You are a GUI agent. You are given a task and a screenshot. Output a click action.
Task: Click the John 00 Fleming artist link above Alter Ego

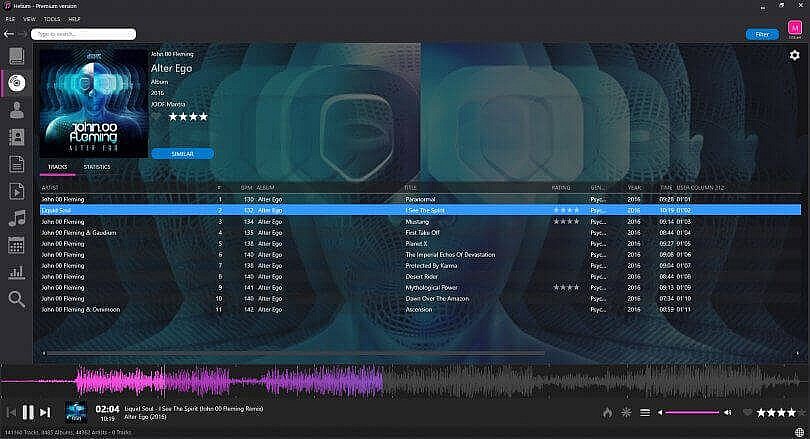click(x=172, y=54)
